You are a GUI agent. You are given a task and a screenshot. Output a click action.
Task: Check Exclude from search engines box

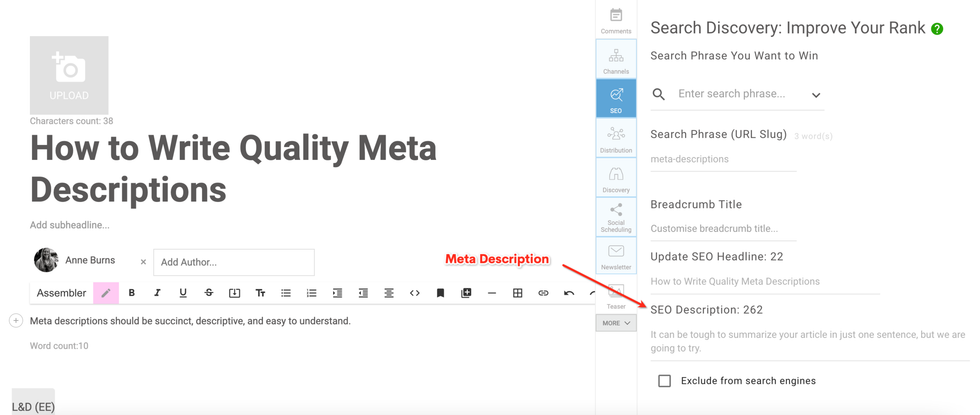tap(664, 381)
